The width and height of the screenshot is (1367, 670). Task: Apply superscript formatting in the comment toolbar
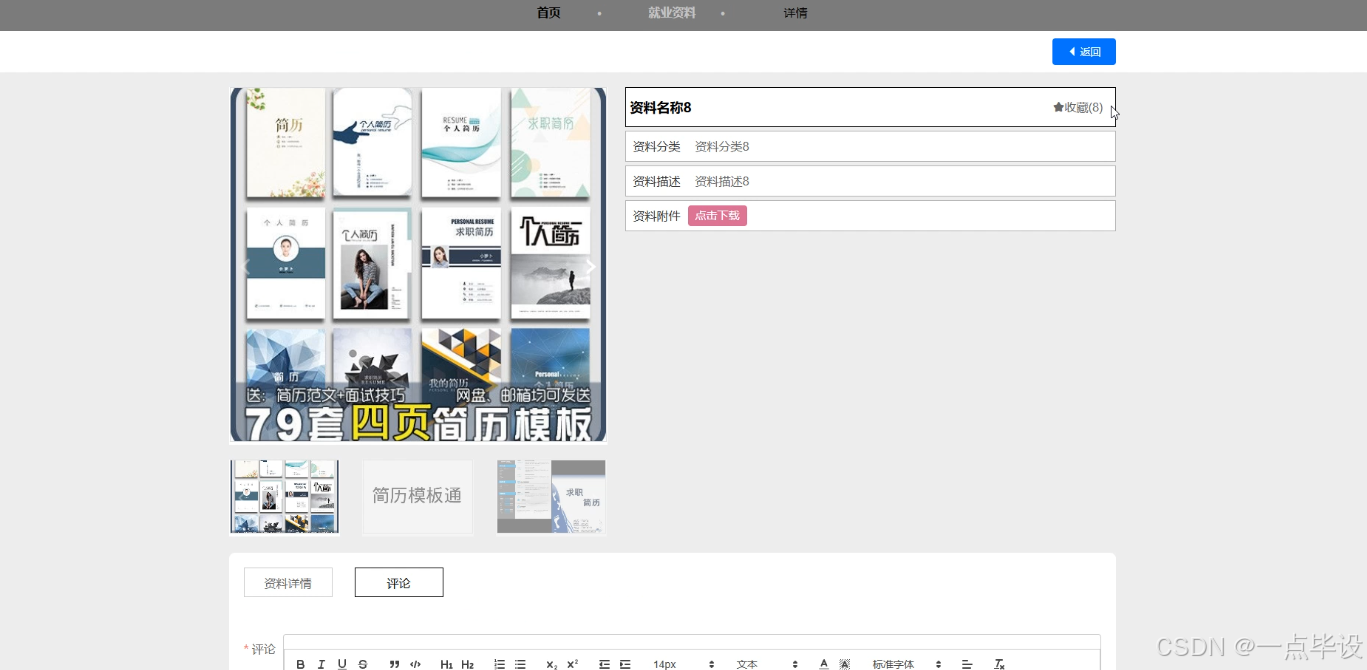572,664
